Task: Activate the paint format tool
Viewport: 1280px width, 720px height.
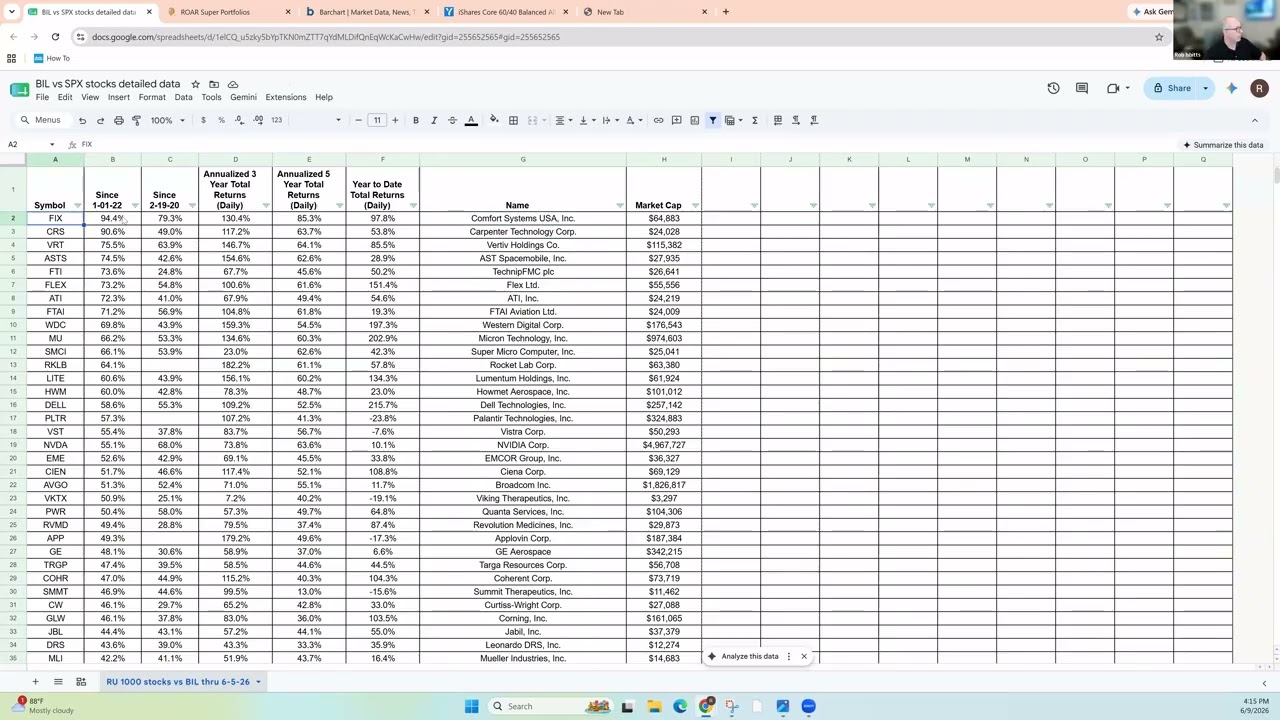Action: [136, 120]
